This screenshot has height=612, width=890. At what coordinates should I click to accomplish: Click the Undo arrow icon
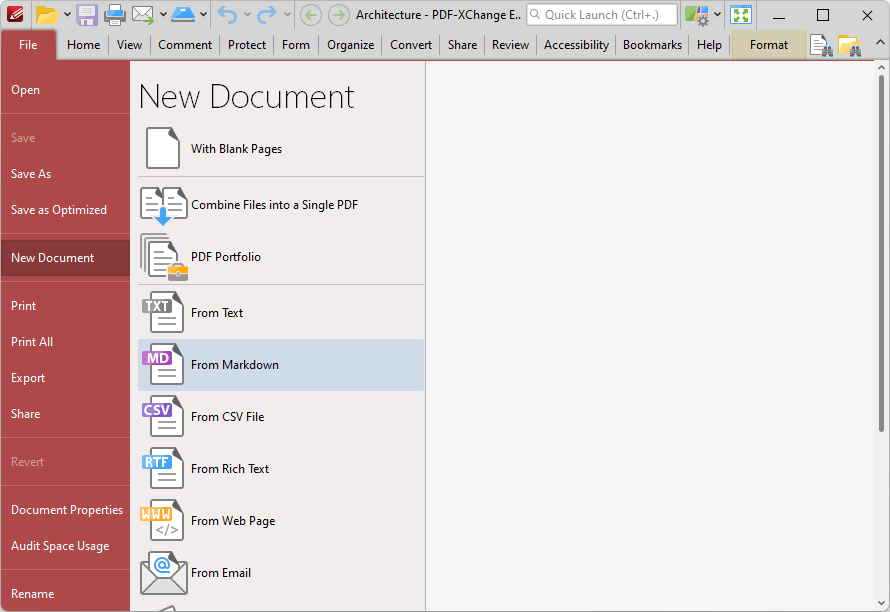228,15
